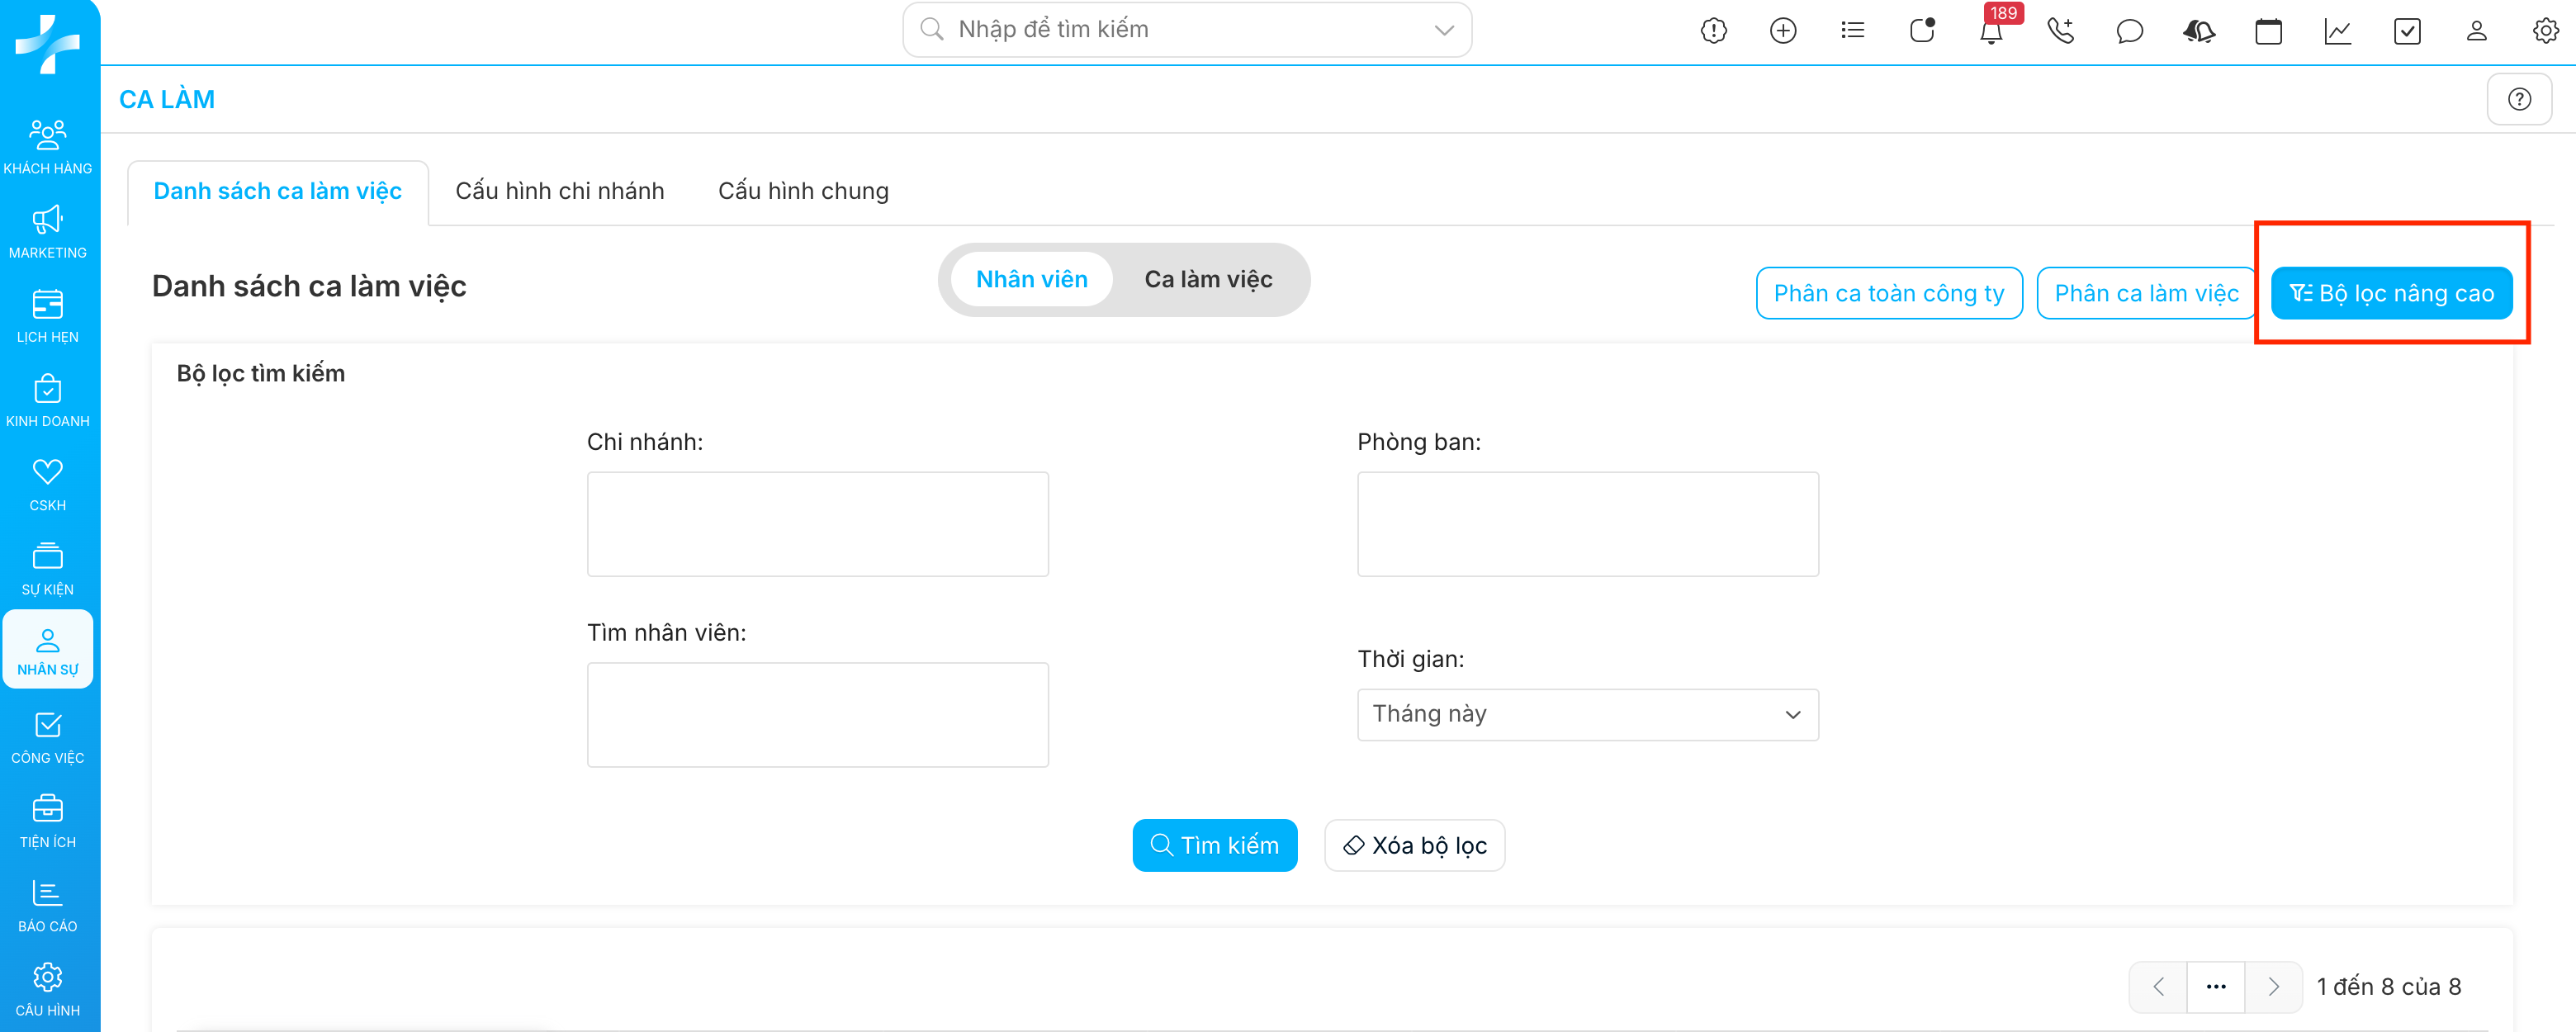Open the chat bubble icon
2576x1032 pixels.
[2129, 31]
